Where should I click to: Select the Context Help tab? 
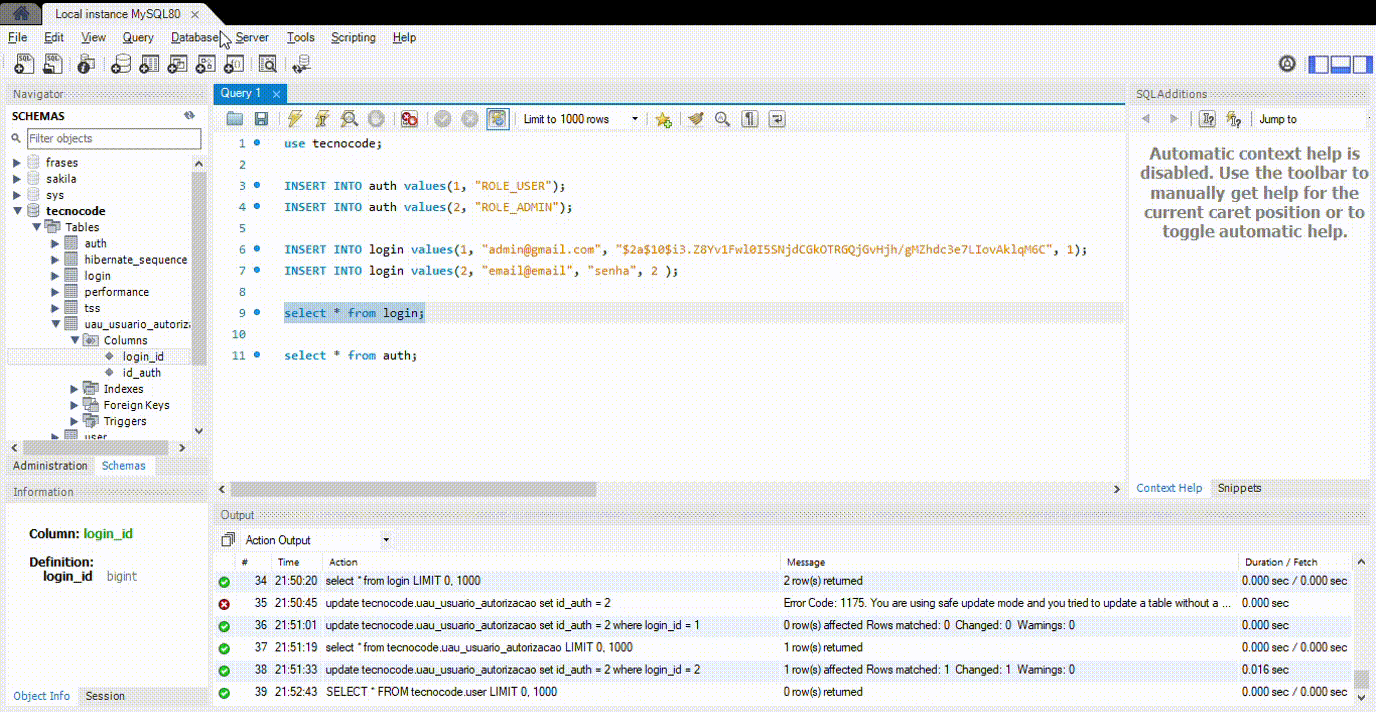(x=1169, y=488)
